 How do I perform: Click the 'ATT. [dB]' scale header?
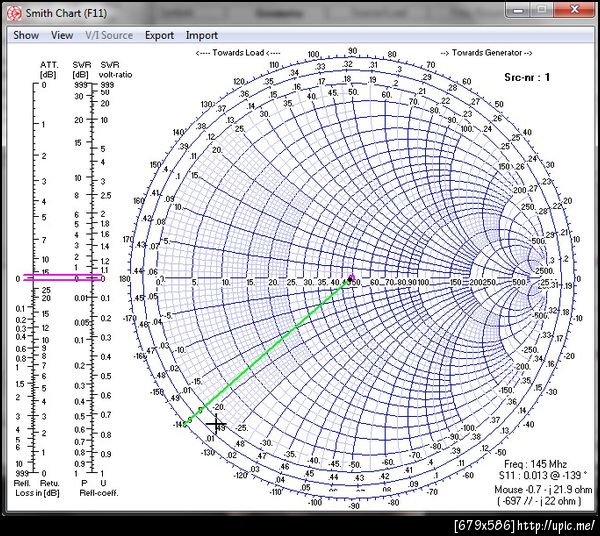point(49,70)
